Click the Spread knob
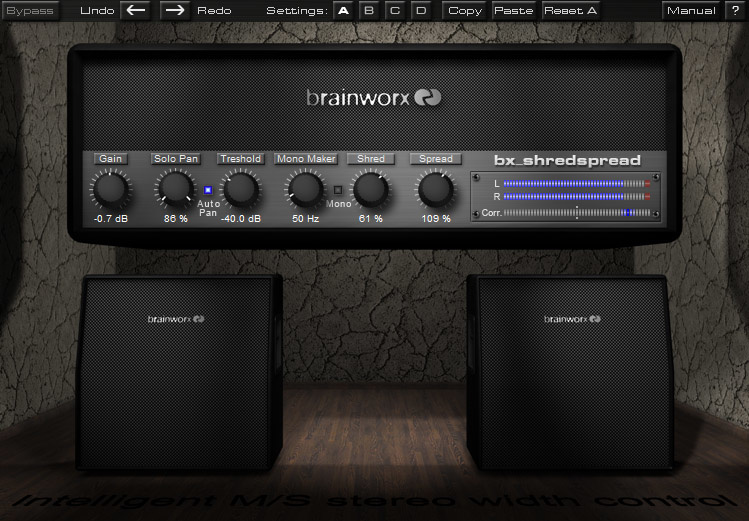Viewport: 749px width, 521px height. pos(435,189)
